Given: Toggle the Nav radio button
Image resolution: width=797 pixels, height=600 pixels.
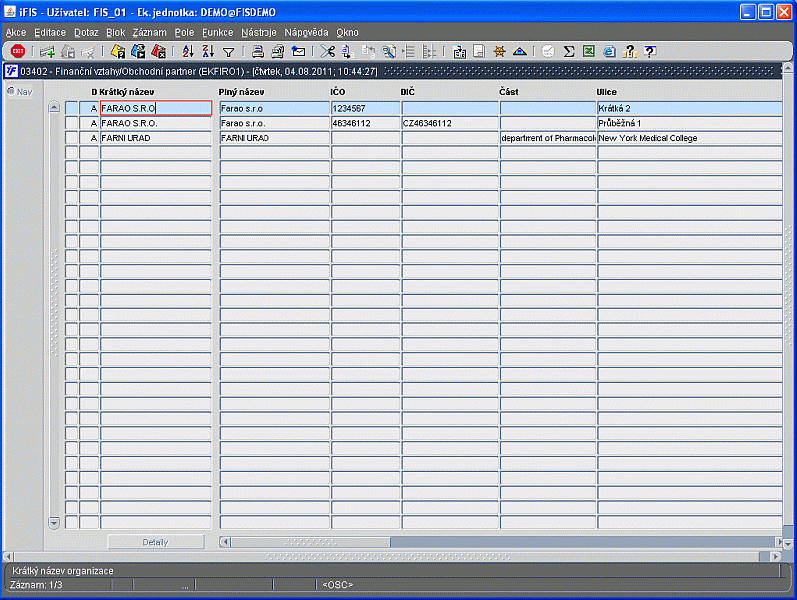Looking at the screenshot, I should click(x=11, y=92).
